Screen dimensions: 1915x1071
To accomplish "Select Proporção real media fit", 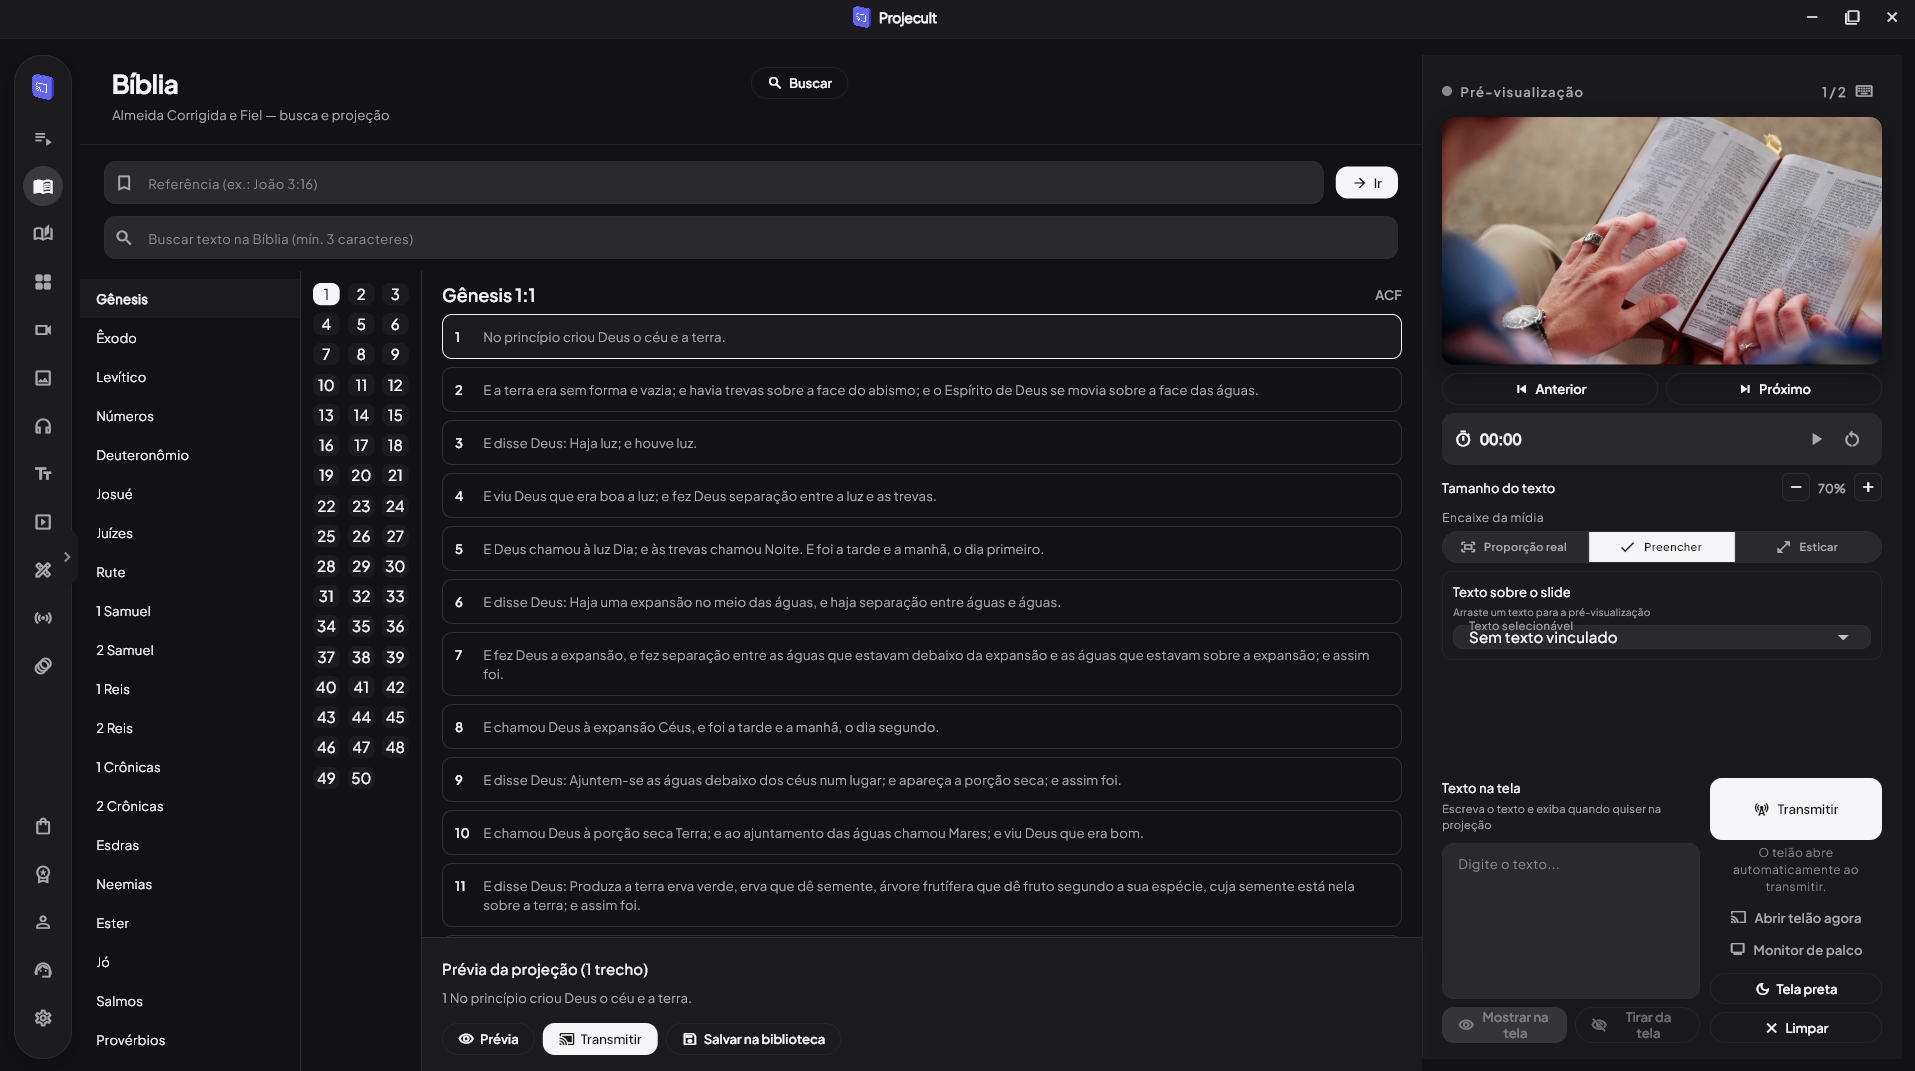I will pos(1515,547).
